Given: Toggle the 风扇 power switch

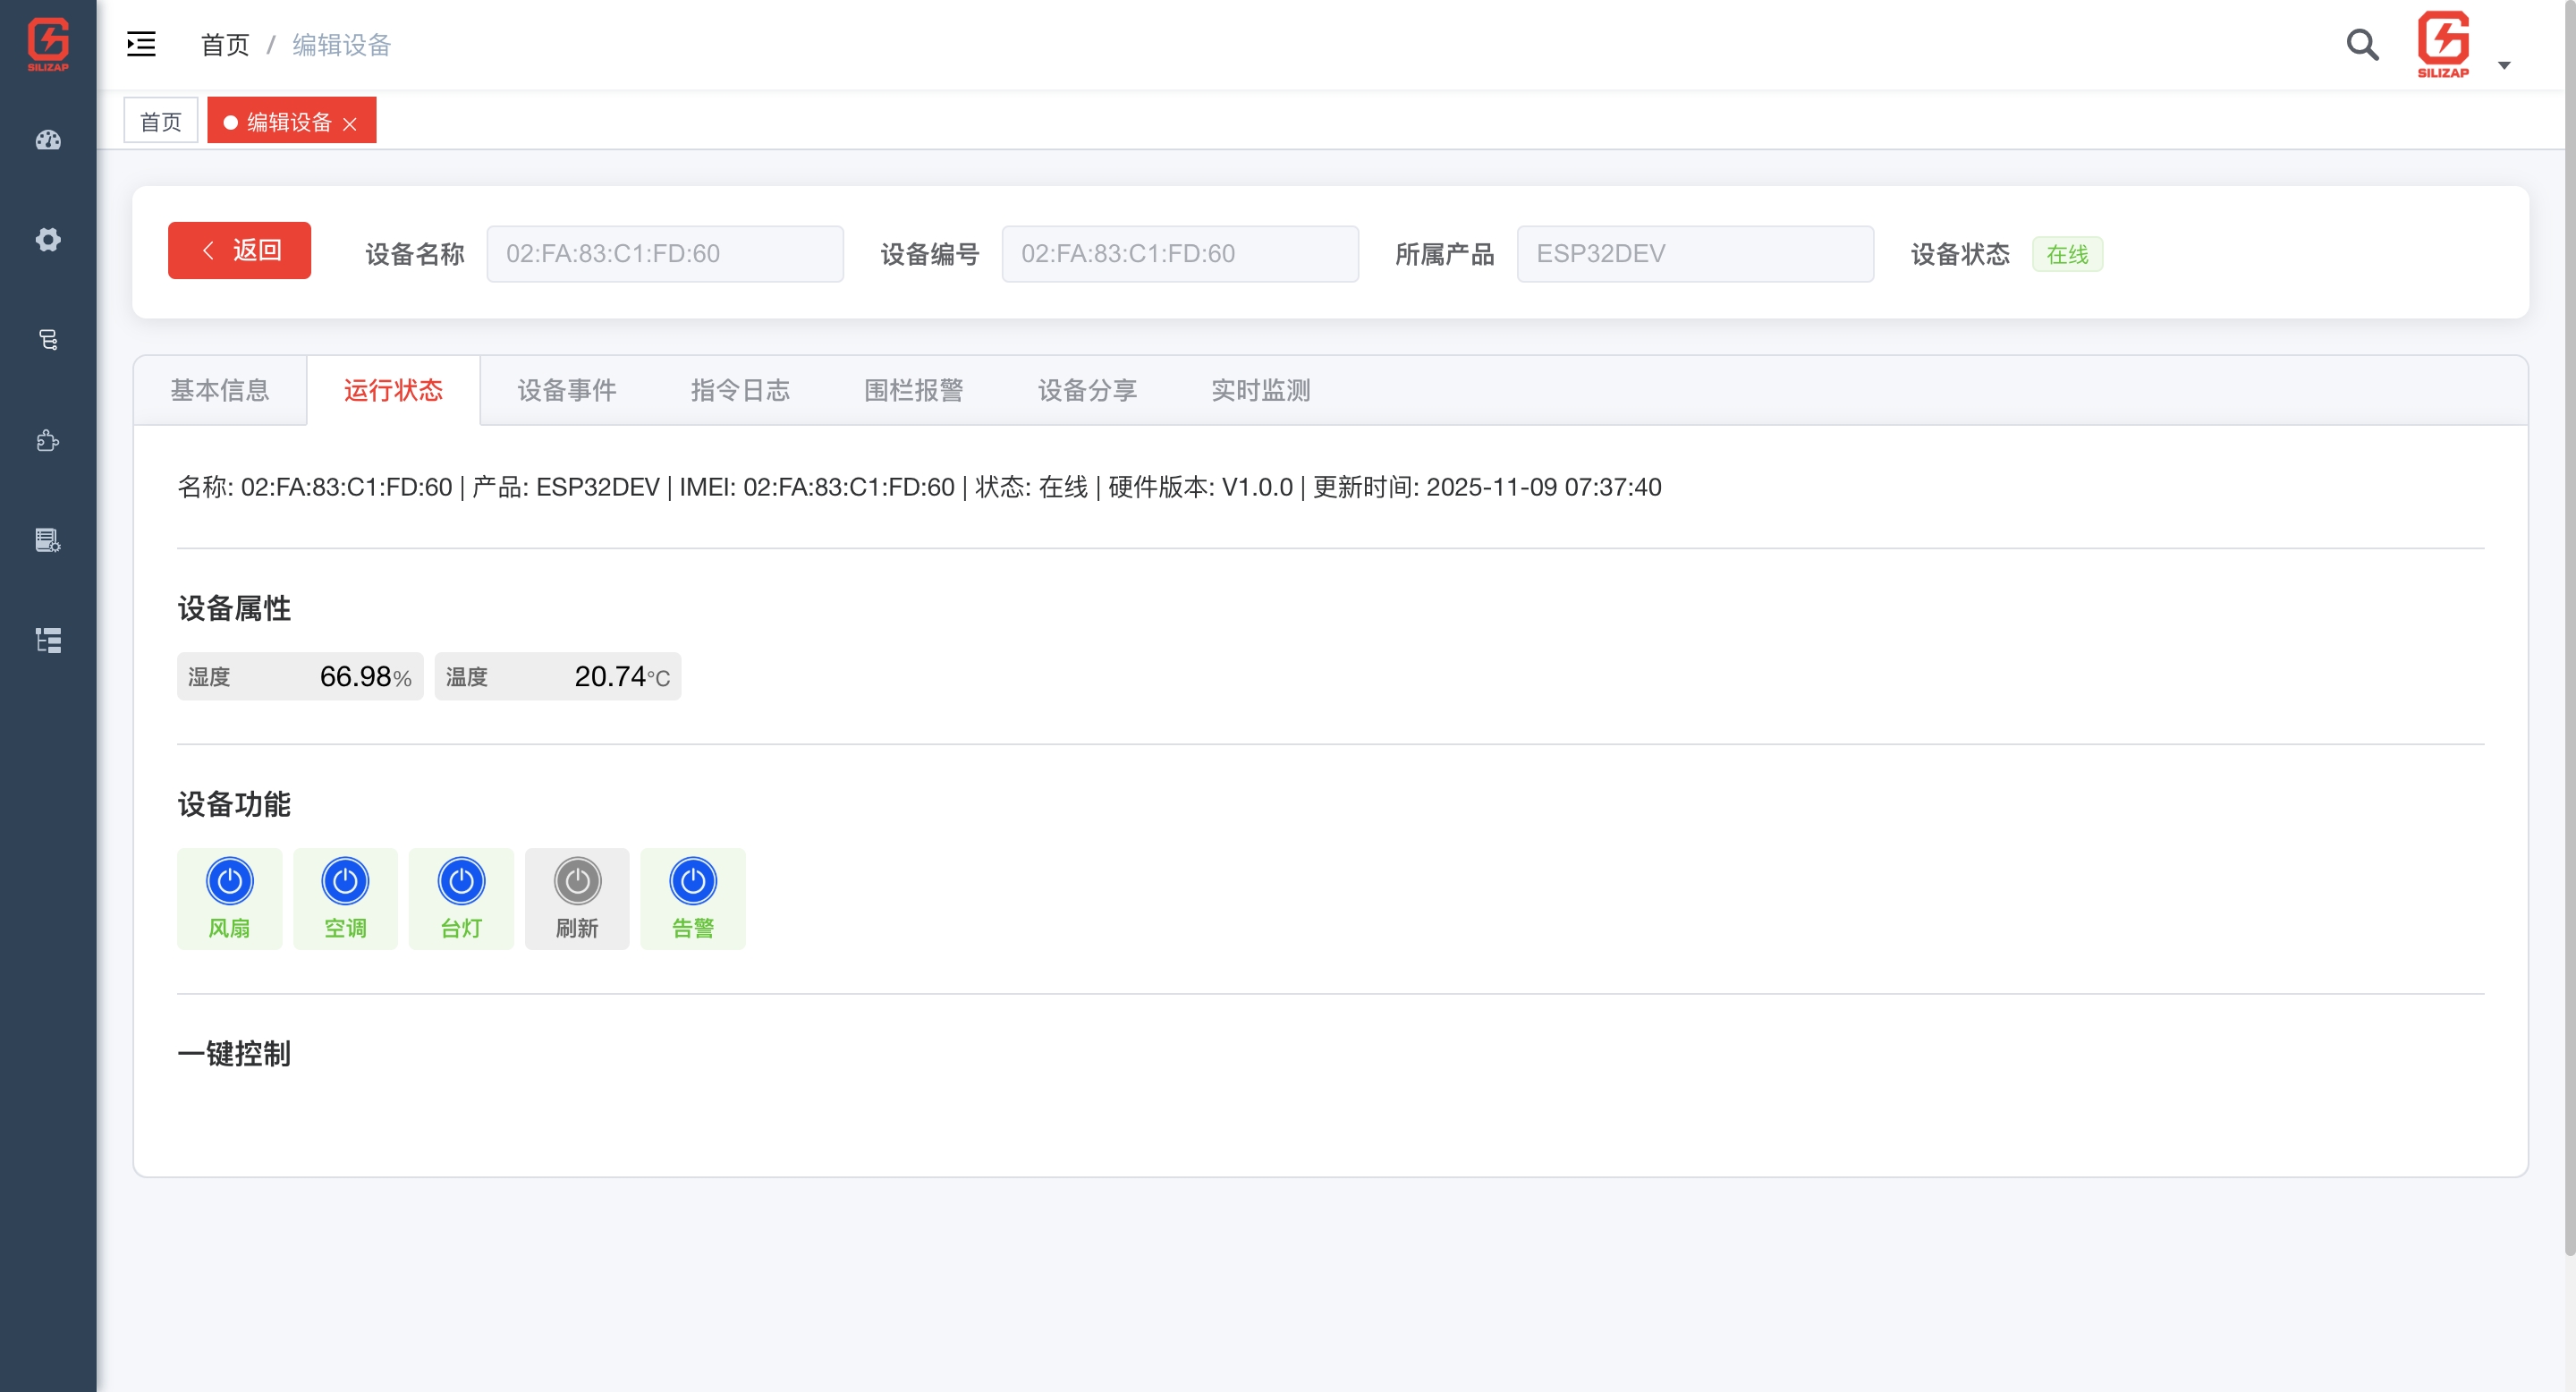Looking at the screenshot, I should coord(230,881).
